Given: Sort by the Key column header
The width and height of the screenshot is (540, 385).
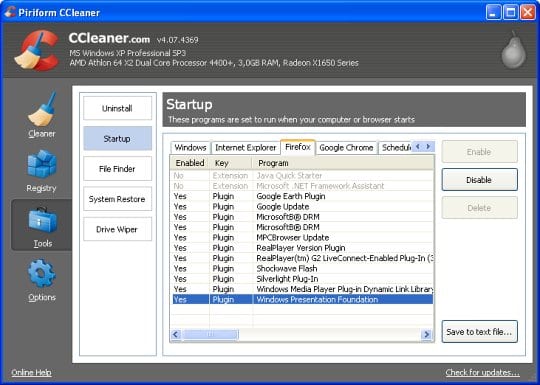Looking at the screenshot, I should pyautogui.click(x=231, y=163).
